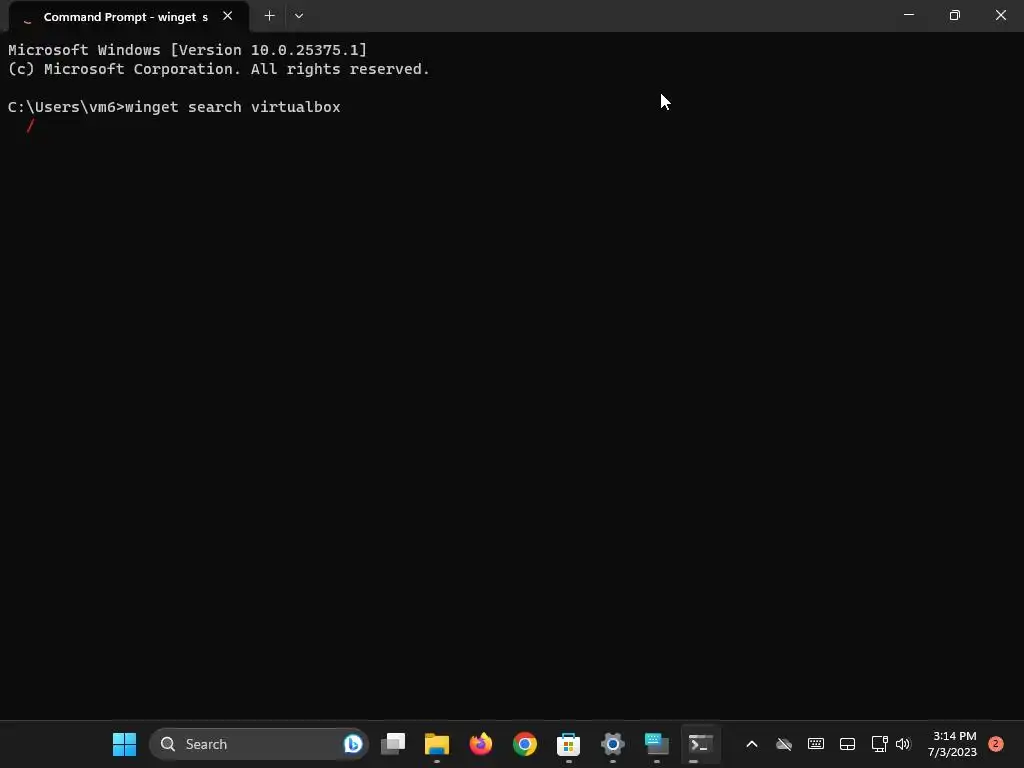The image size is (1024, 768).
Task: Open notifications badge showing 2
Action: tap(995, 744)
